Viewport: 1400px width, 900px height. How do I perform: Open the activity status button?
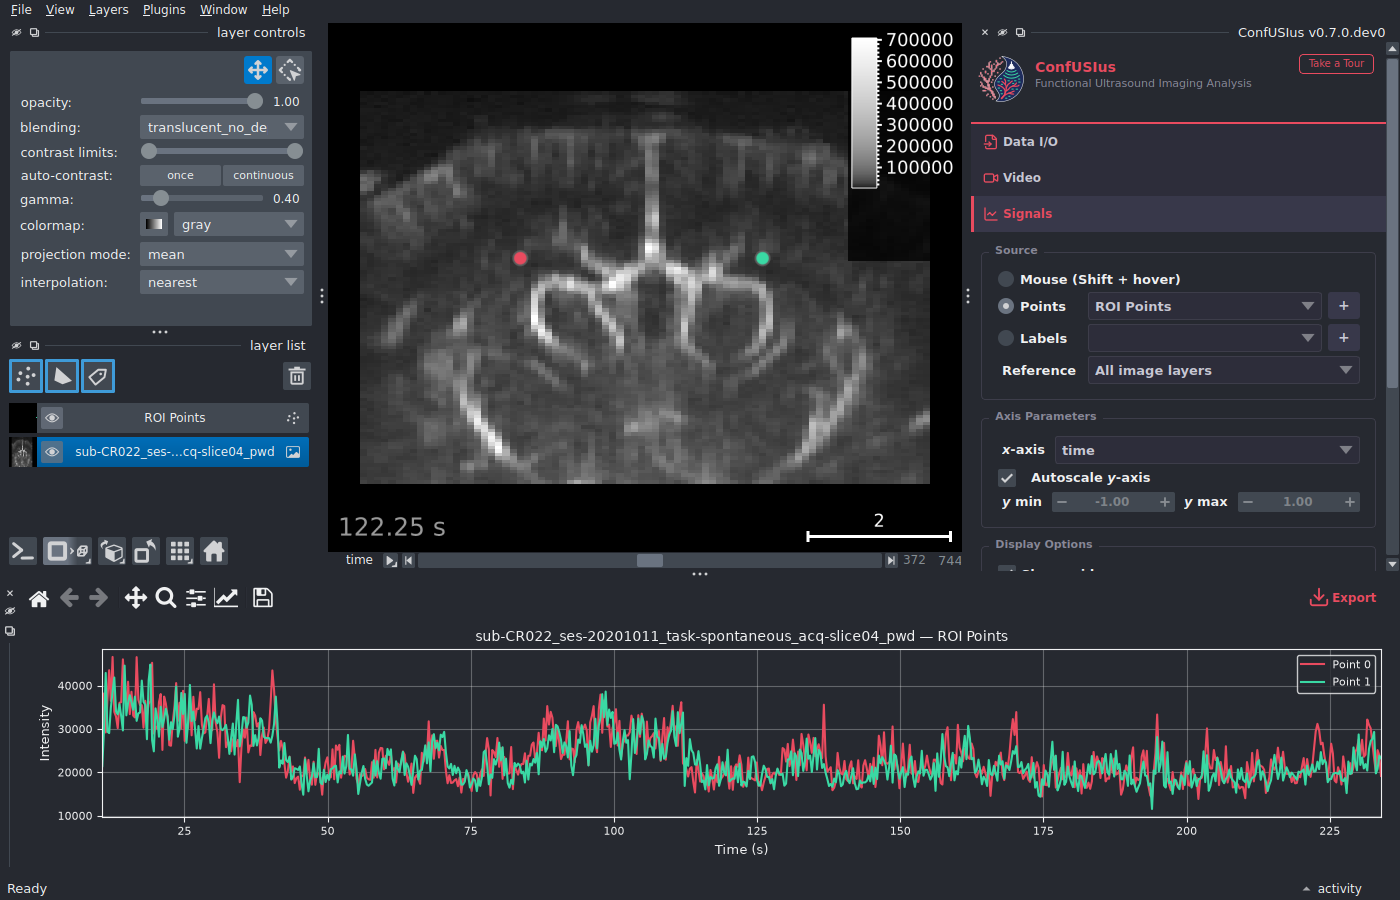[x=1333, y=889]
